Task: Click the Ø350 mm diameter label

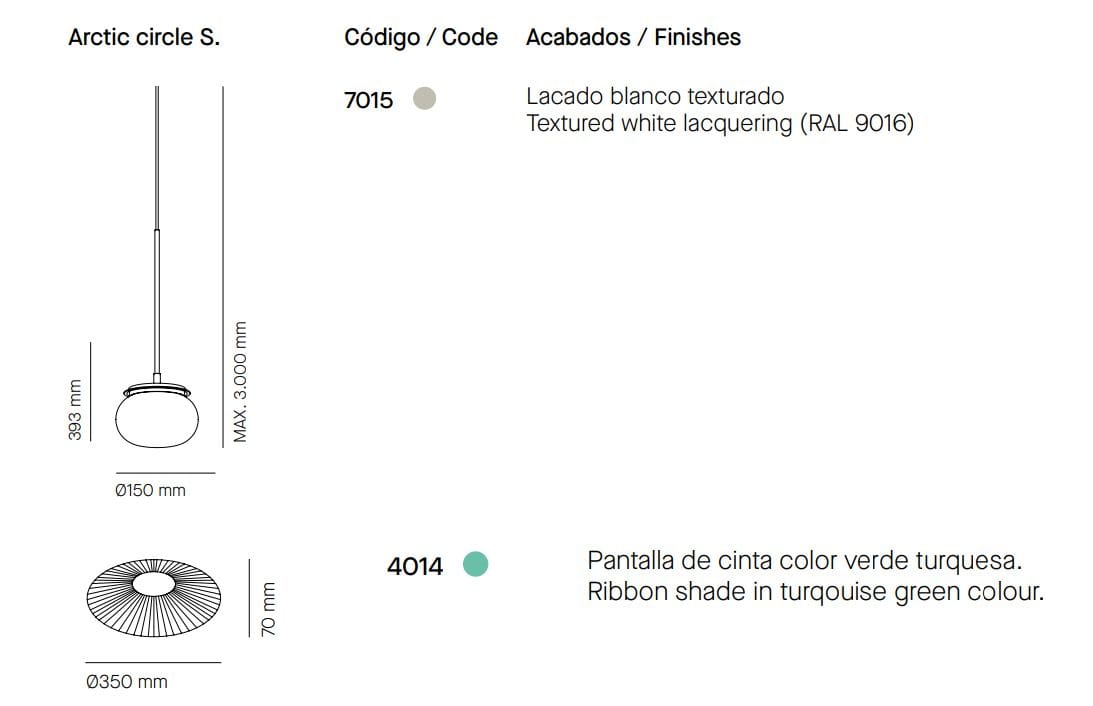Action: [x=127, y=682]
